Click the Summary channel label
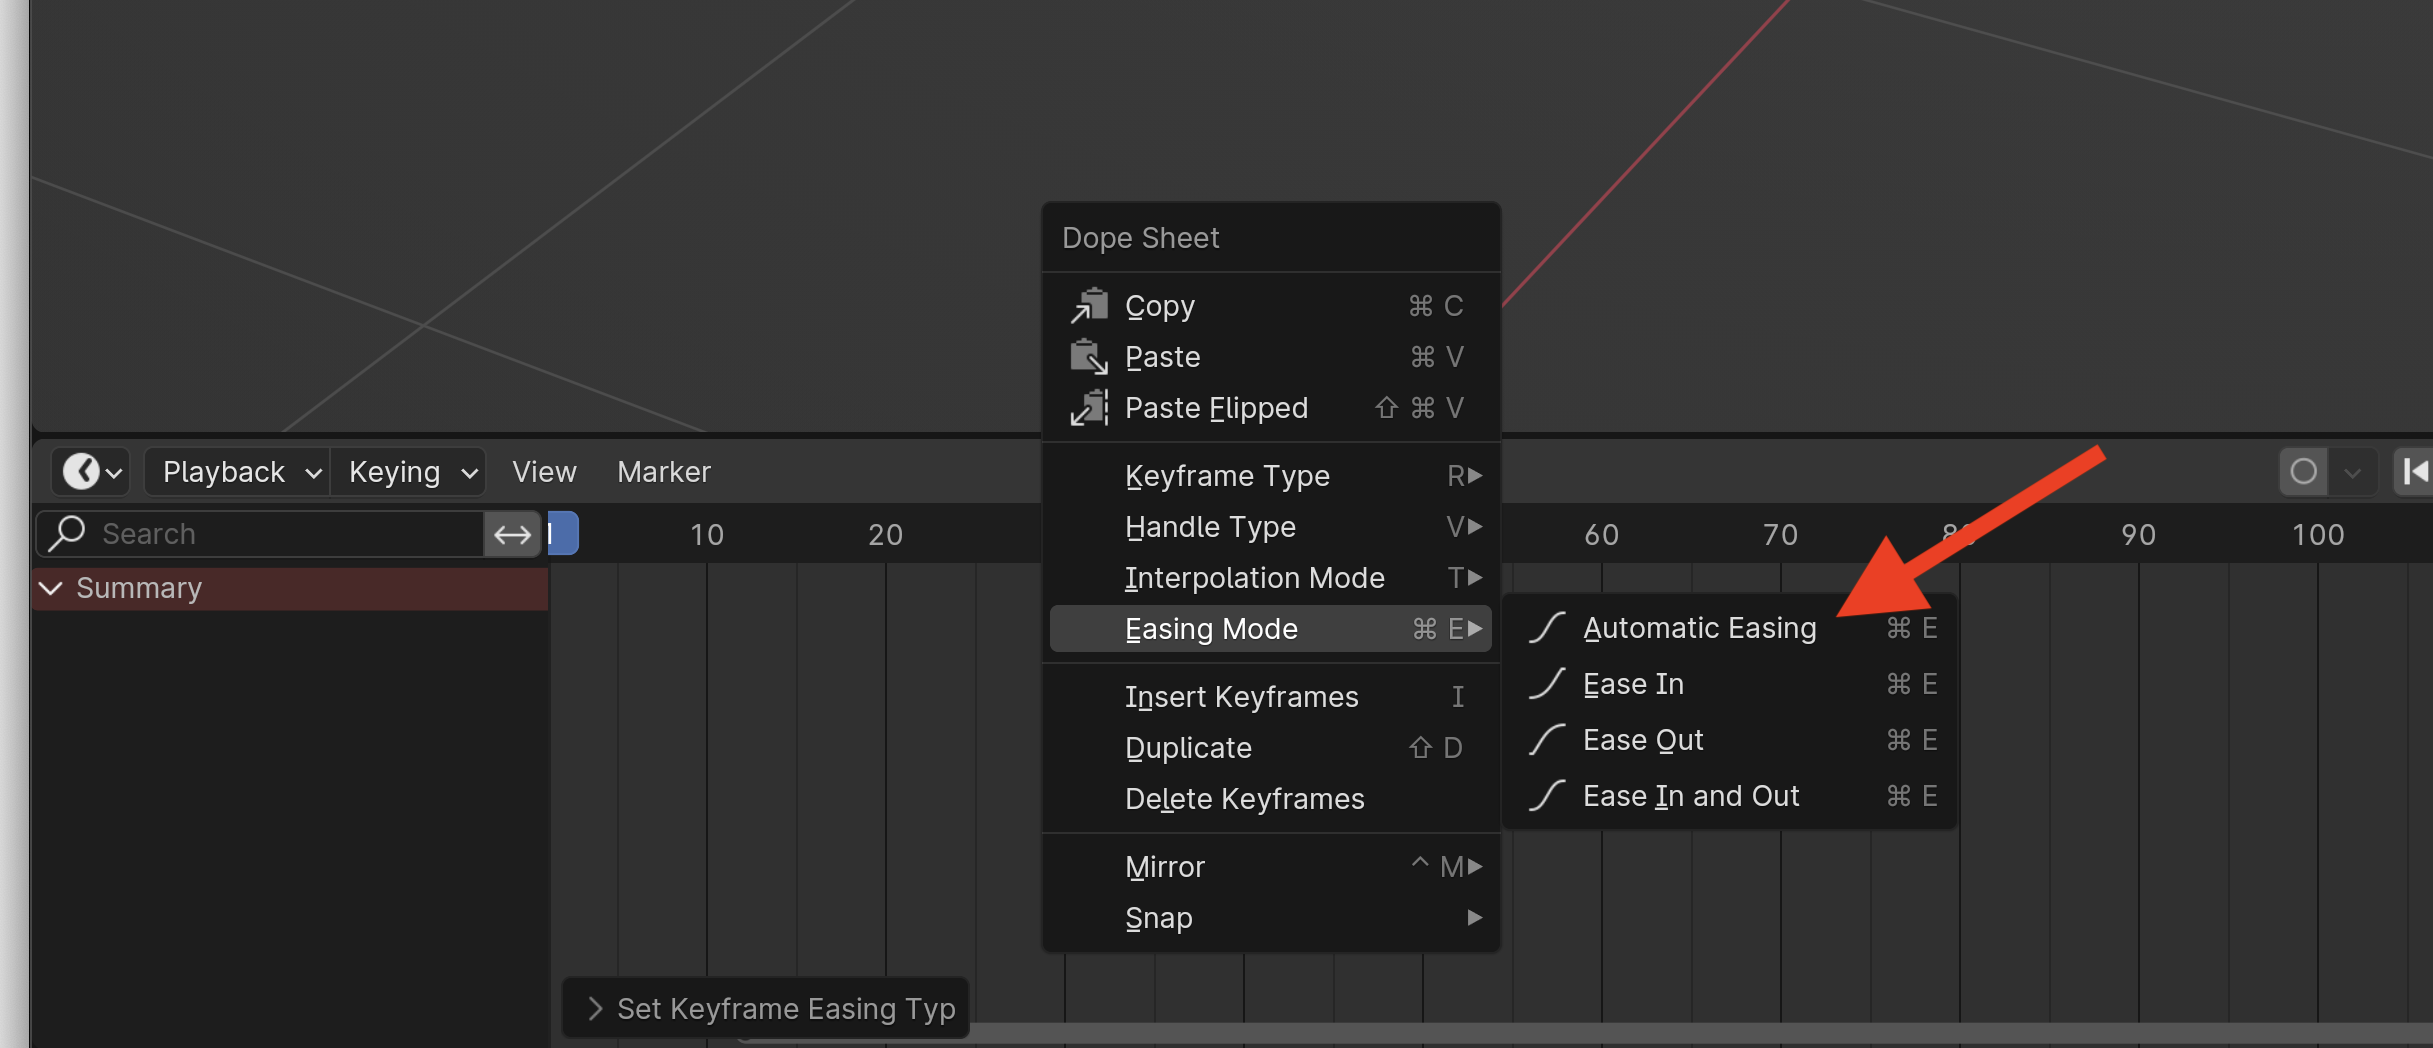This screenshot has height=1048, width=2433. (x=139, y=588)
